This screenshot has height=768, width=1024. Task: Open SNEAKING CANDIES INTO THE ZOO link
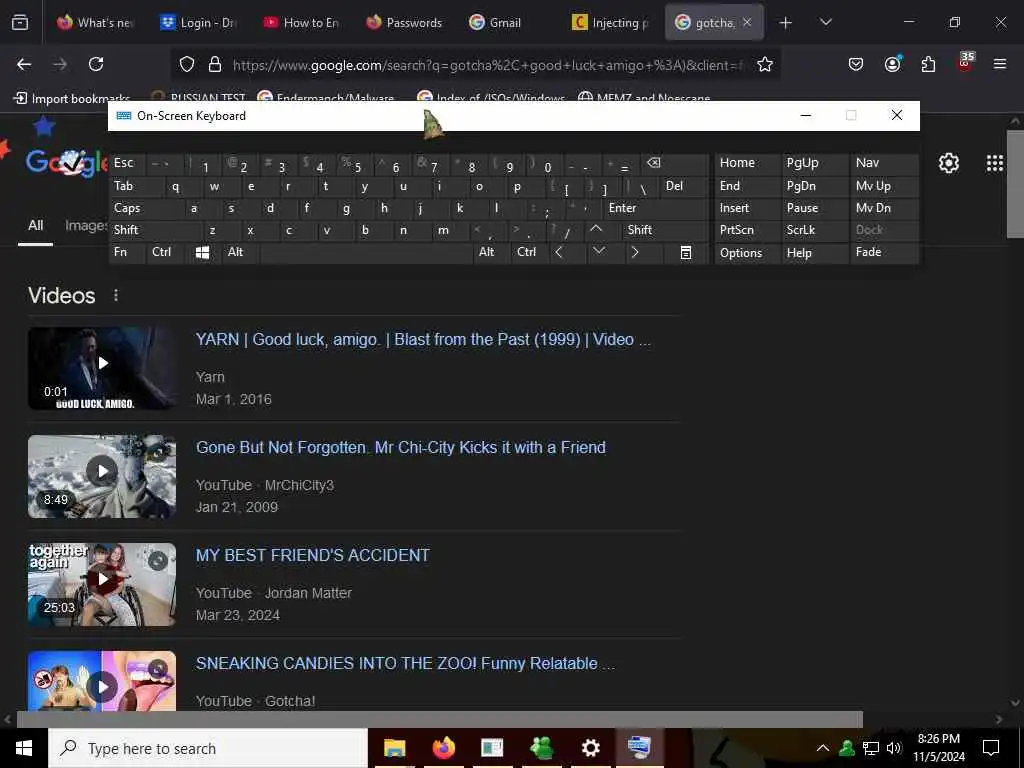click(405, 663)
